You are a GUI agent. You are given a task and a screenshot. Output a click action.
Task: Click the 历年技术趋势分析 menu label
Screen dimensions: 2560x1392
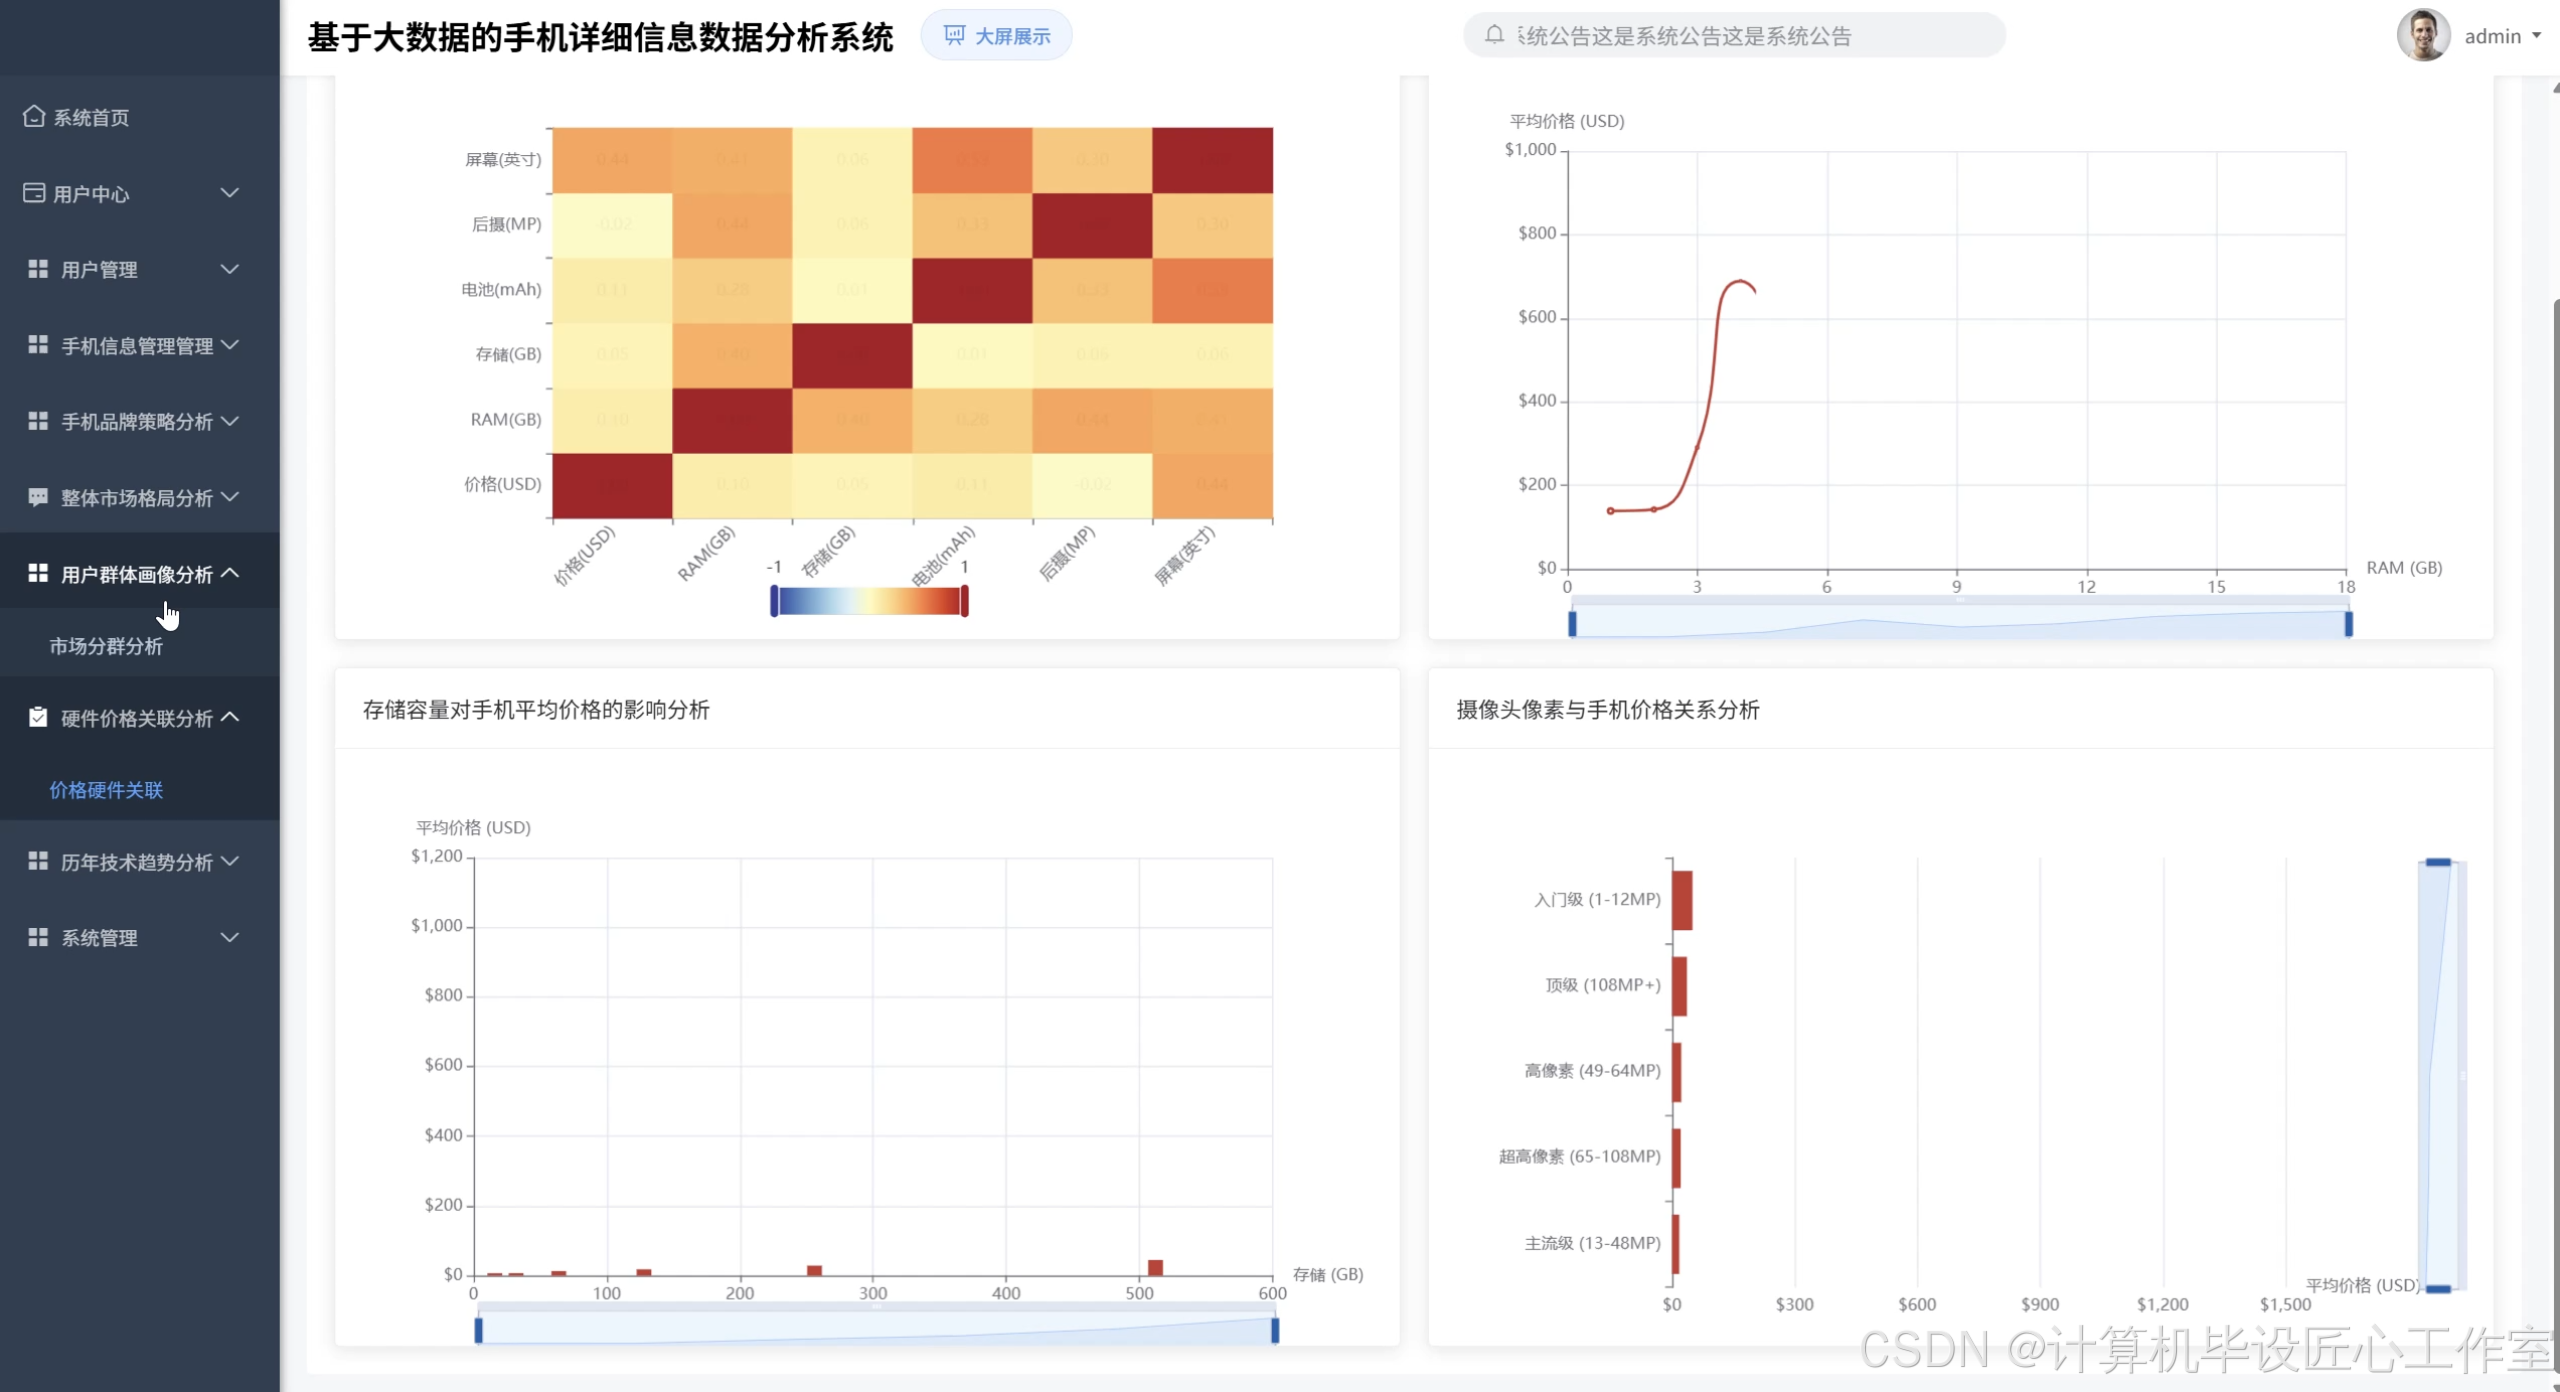[x=137, y=862]
